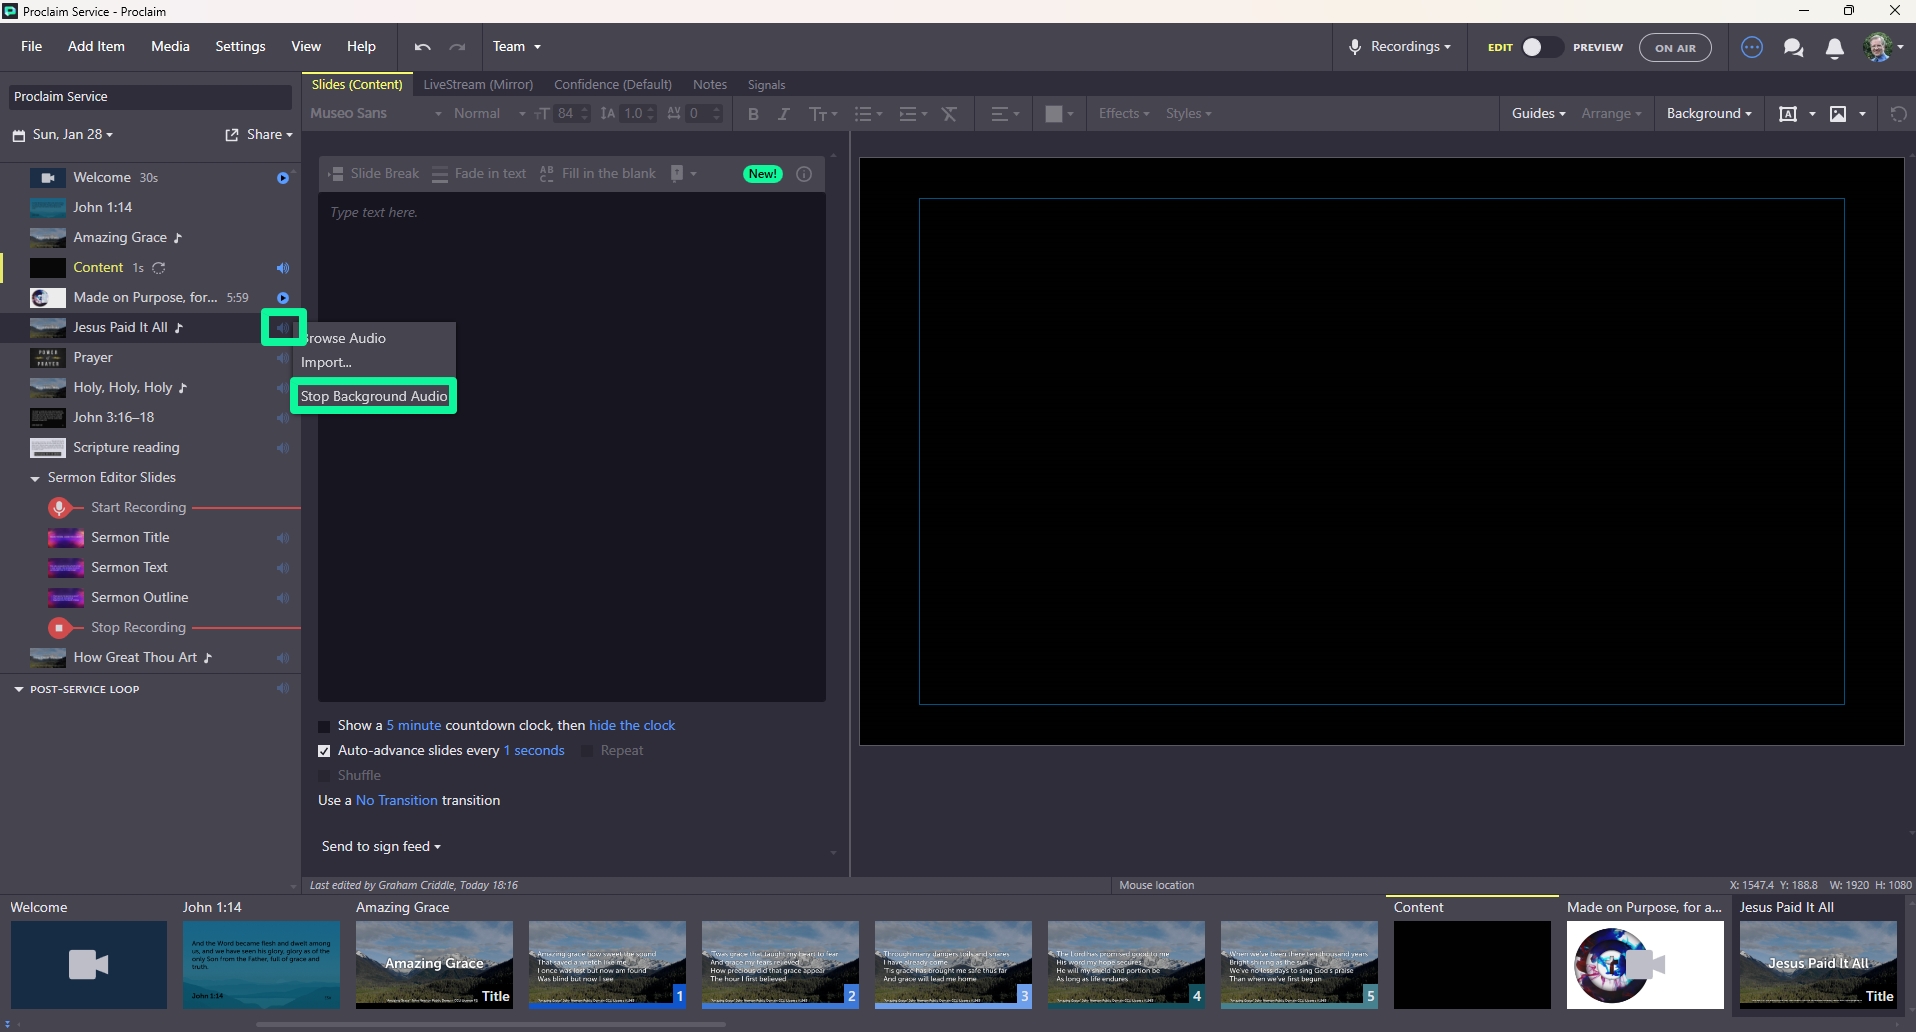Image resolution: width=1916 pixels, height=1032 pixels.
Task: Open the notifications bell
Action: coord(1834,47)
